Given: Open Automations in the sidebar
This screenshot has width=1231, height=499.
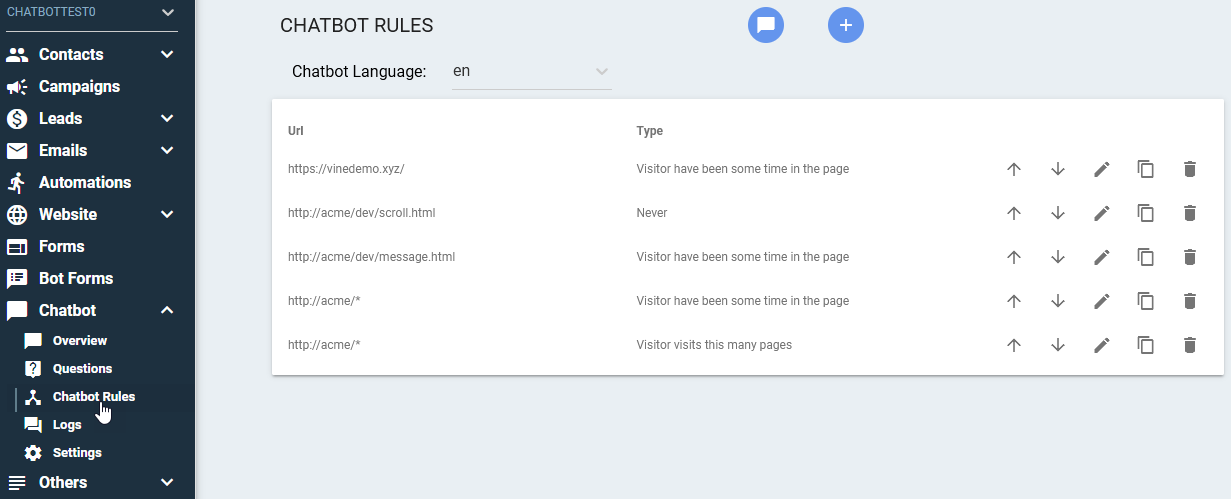Looking at the screenshot, I should click(x=85, y=182).
